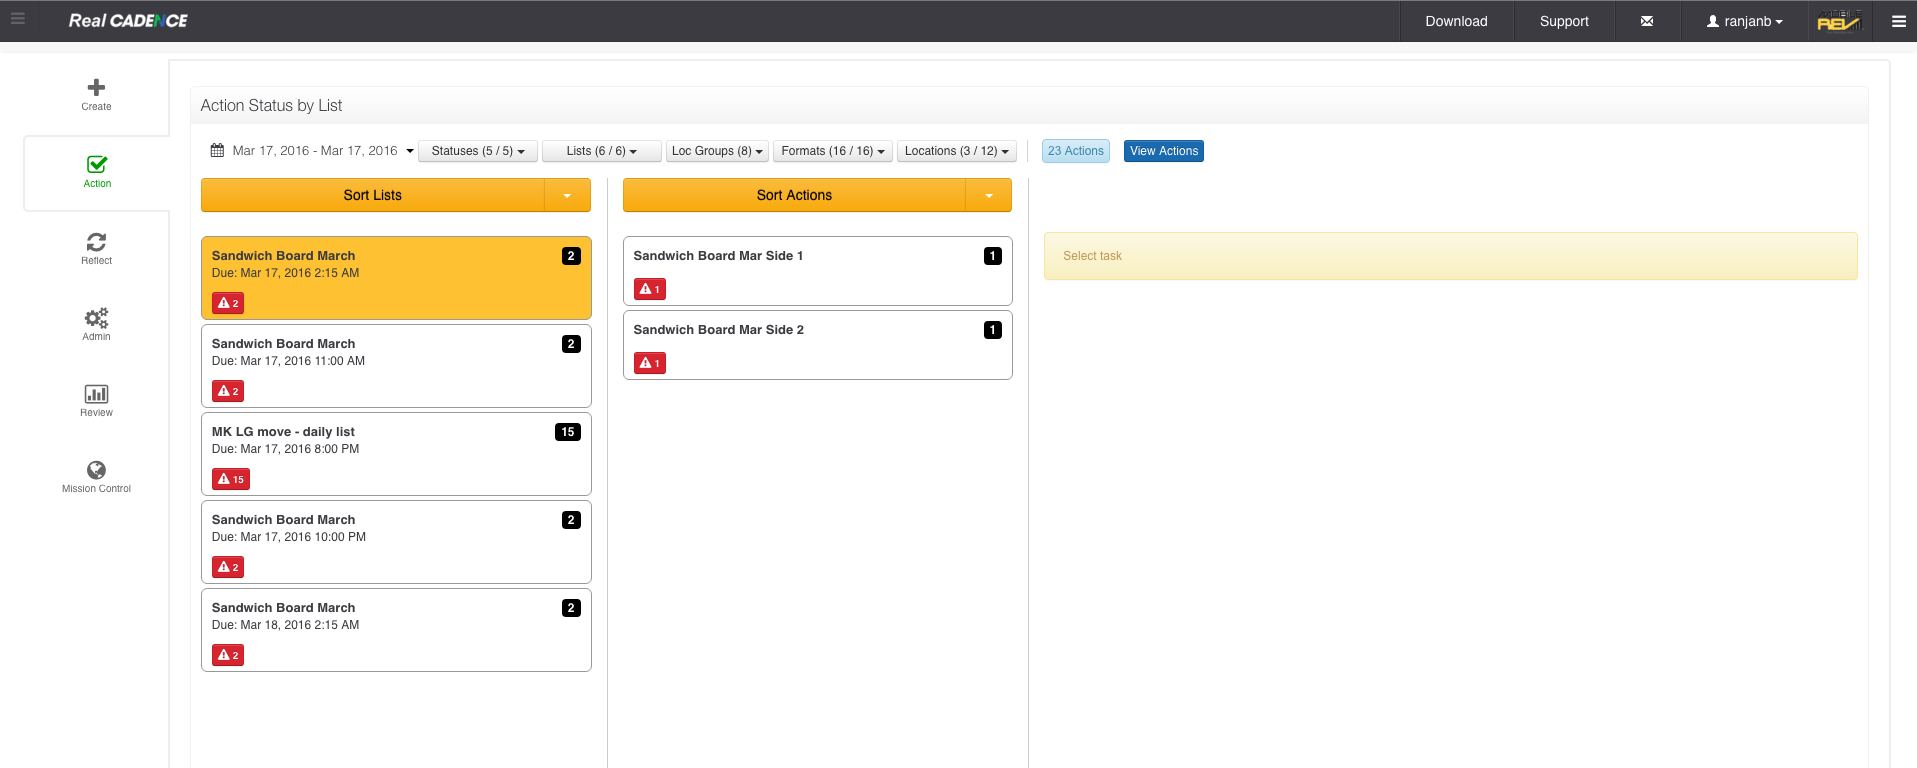Click the Sort Actions button

(794, 195)
